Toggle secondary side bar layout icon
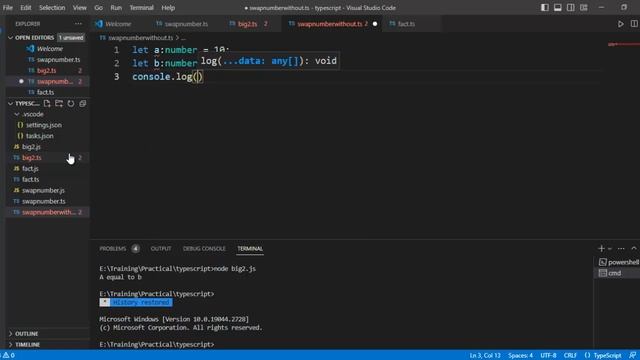 pyautogui.click(x=571, y=7)
